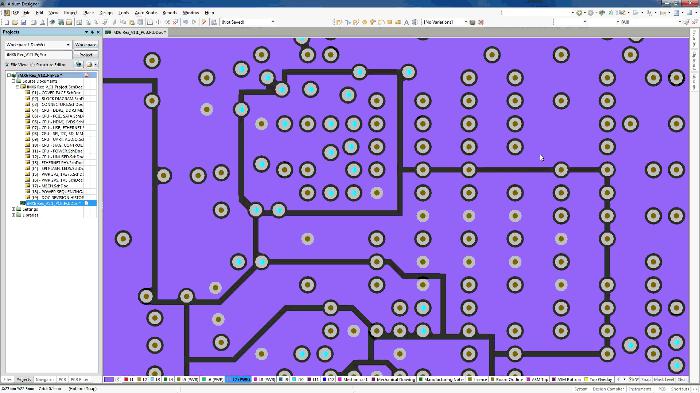Screen dimensions: 700x393
Task: Open the File menu
Action: tap(27, 13)
